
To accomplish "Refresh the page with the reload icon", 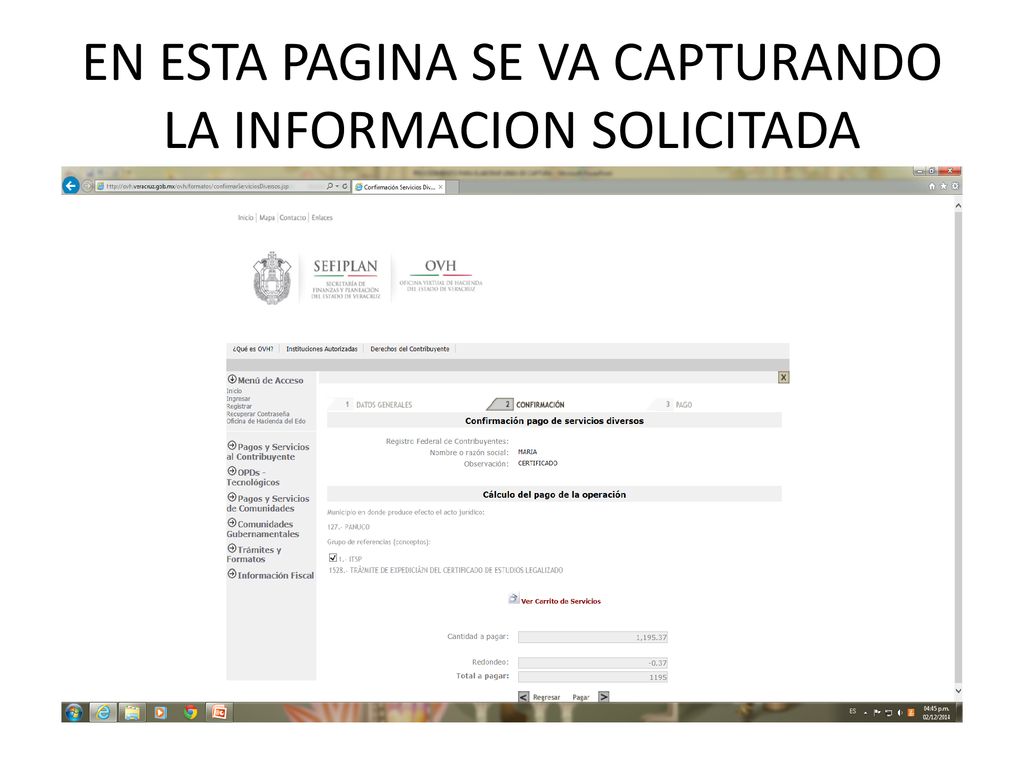I will tap(345, 186).
